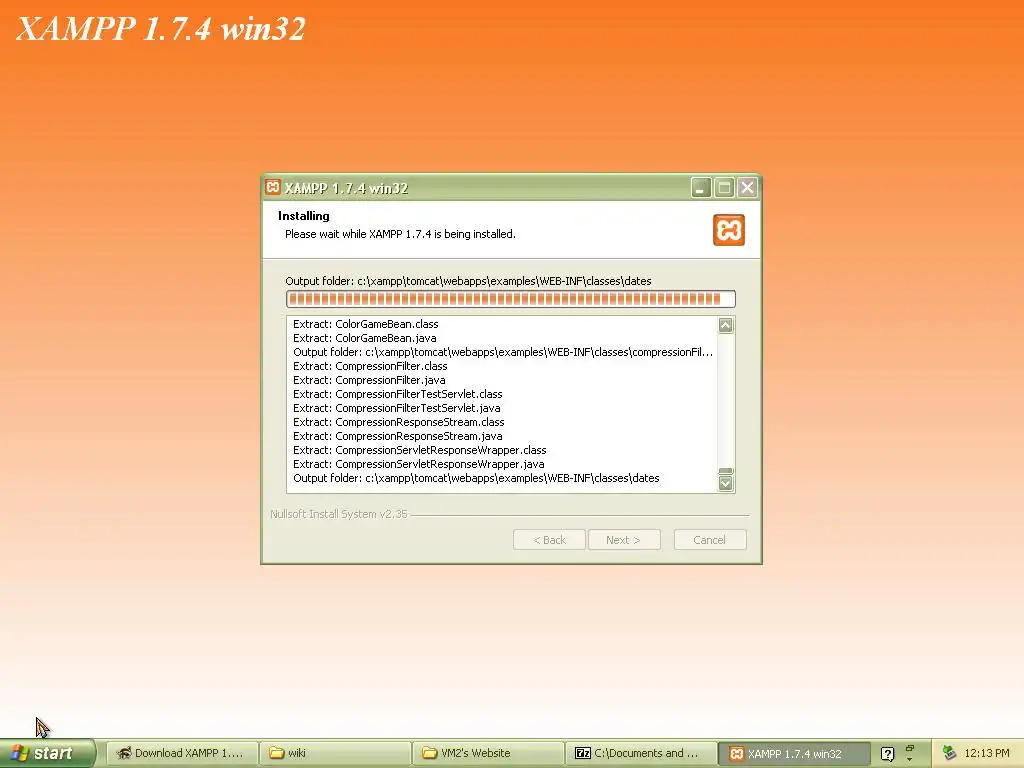Click the Windows flag on Start button
The width and height of the screenshot is (1024, 768).
pyautogui.click(x=19, y=753)
